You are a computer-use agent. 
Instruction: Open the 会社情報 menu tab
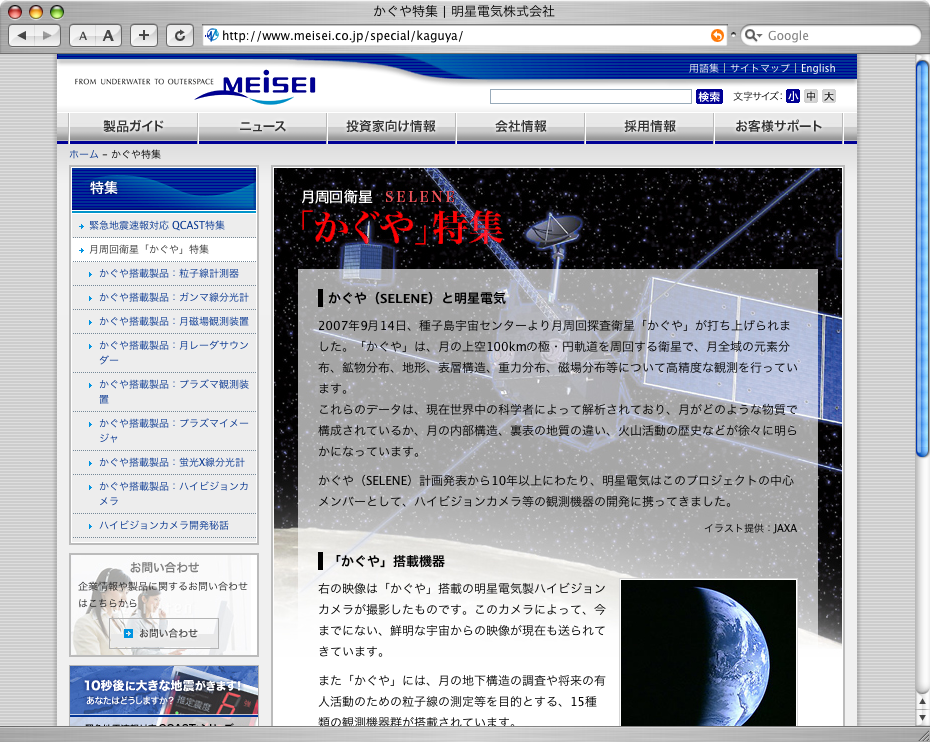(521, 126)
